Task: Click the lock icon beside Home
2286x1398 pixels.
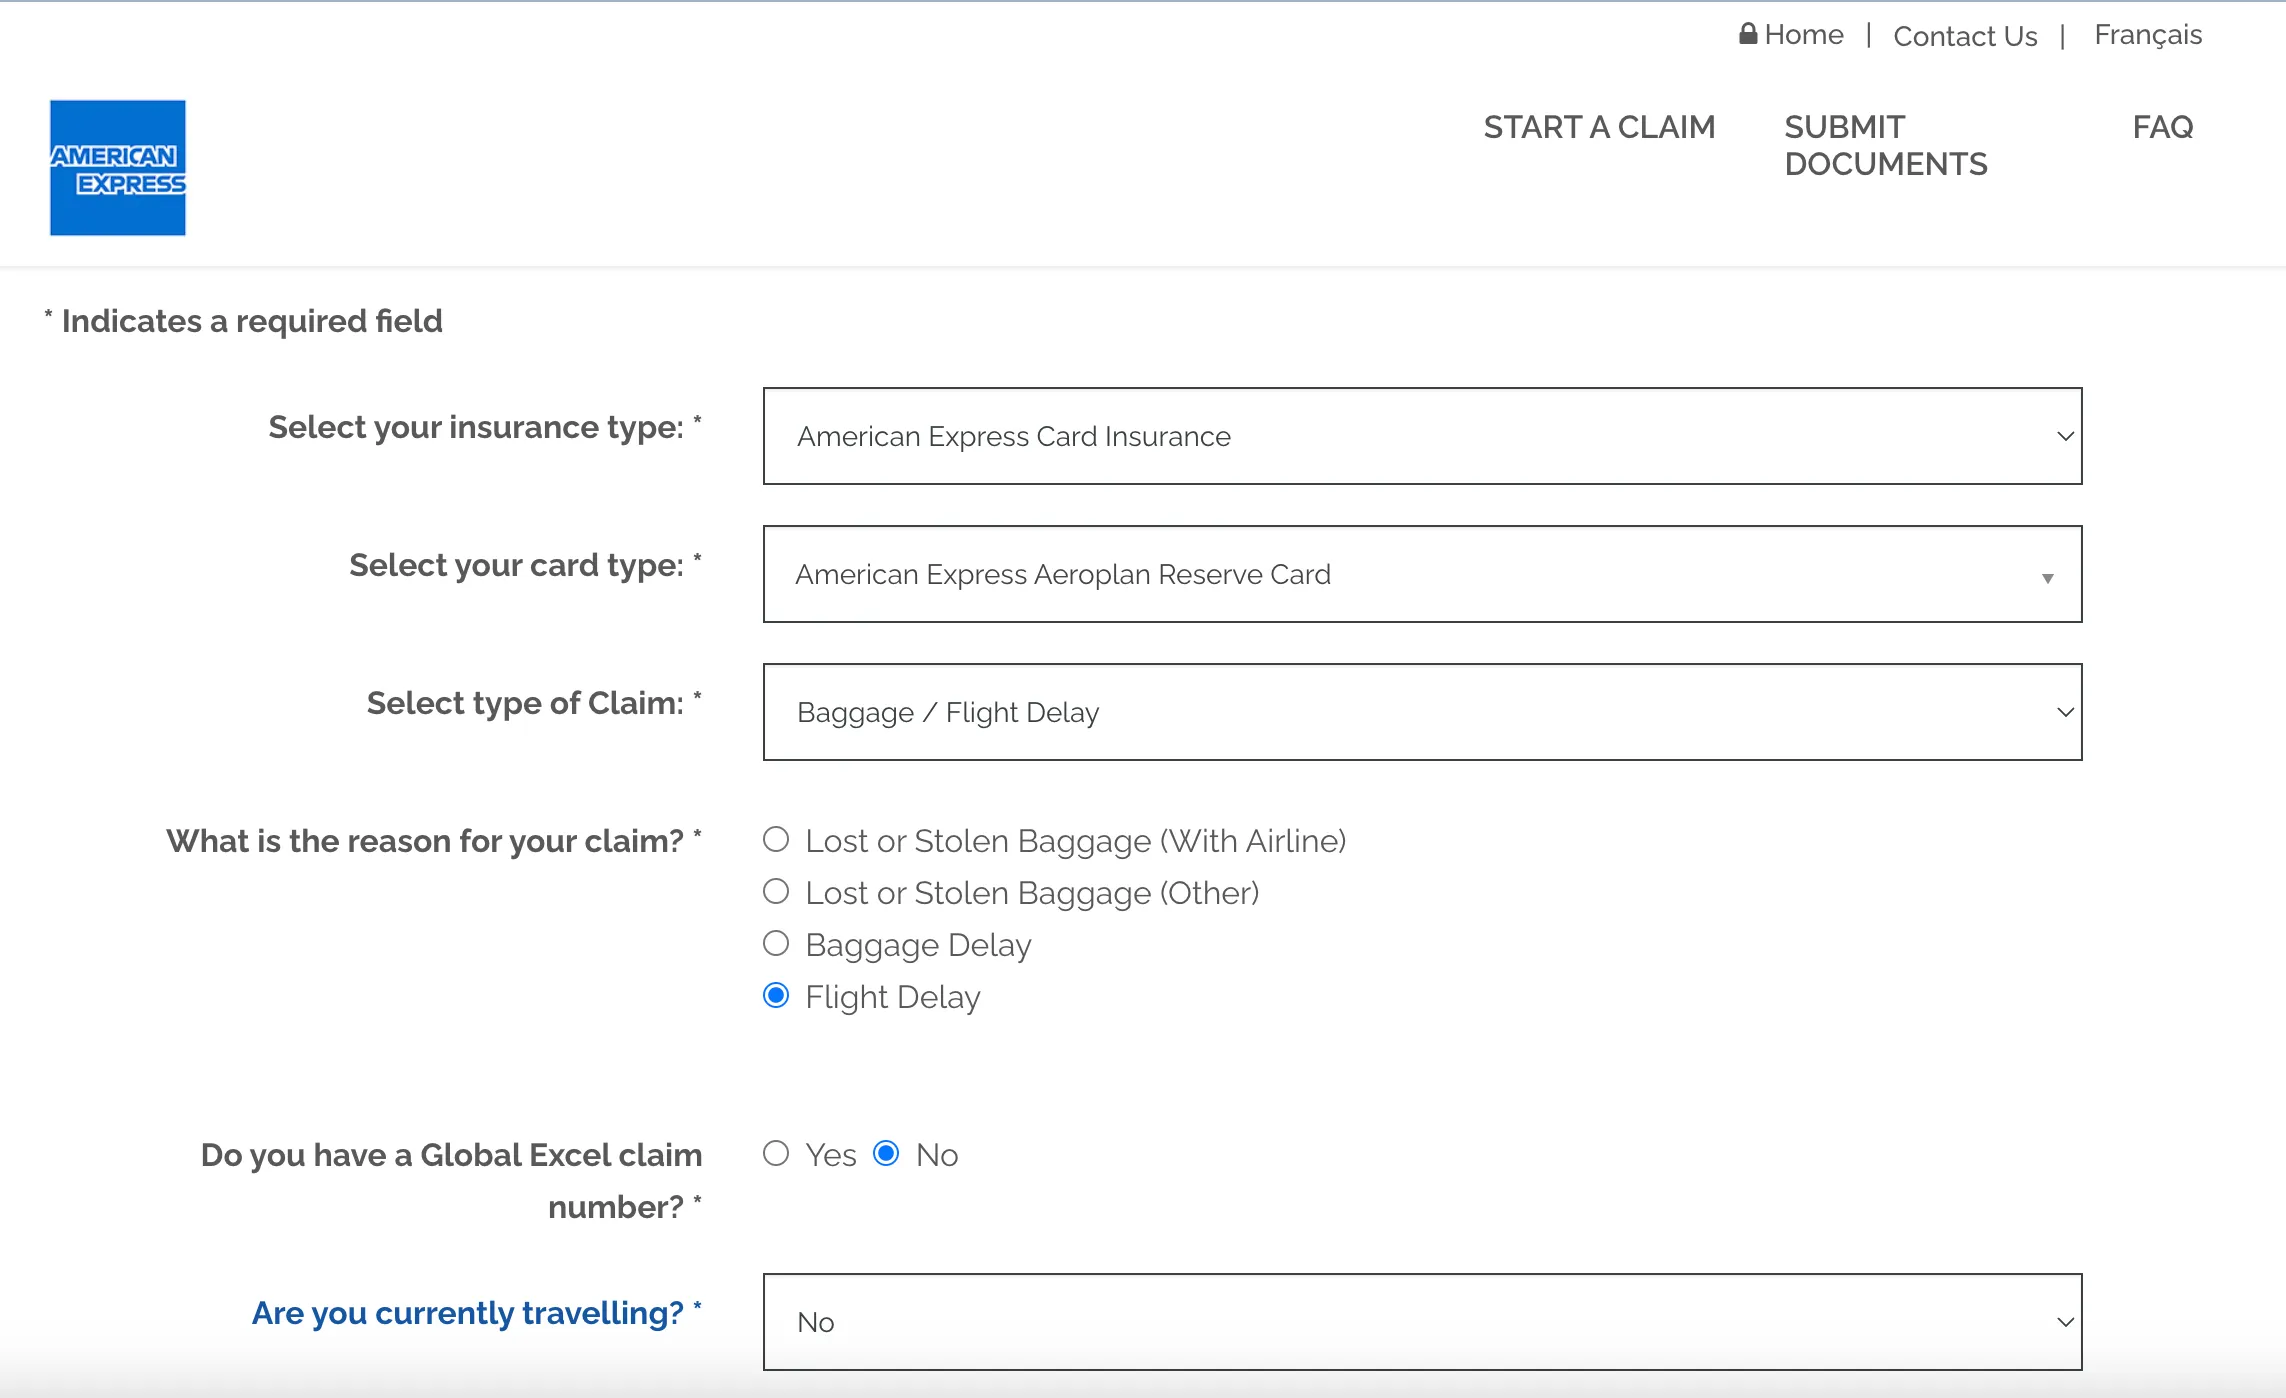Action: tap(1748, 34)
